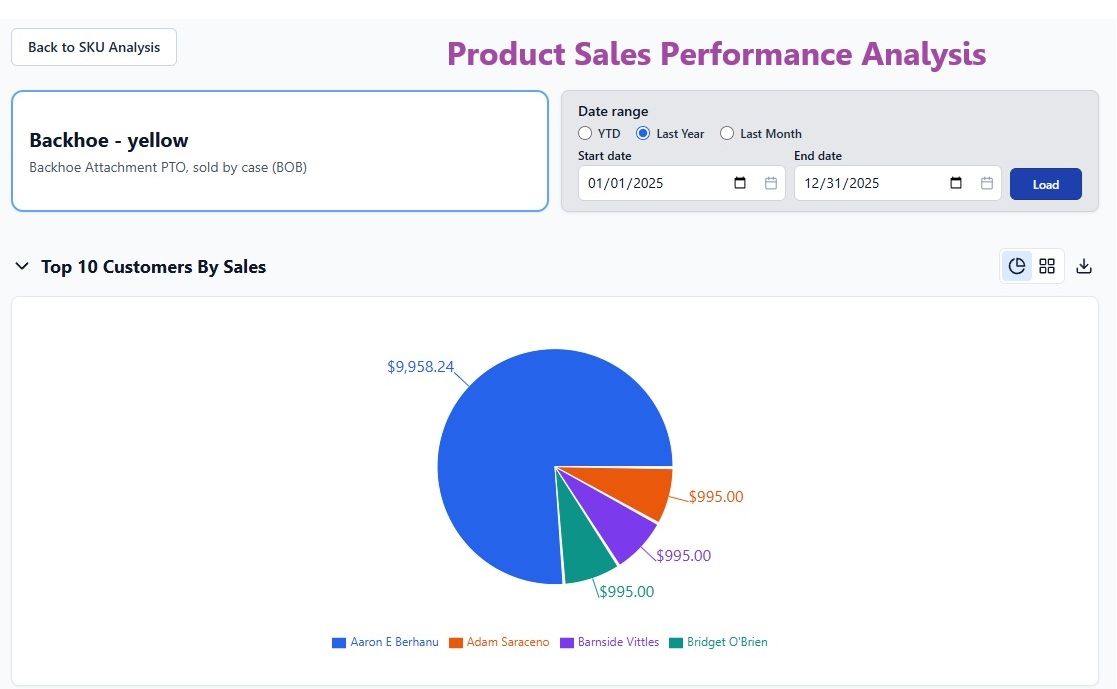Open the End date native calendar picker
This screenshot has width=1117, height=689.
(956, 183)
